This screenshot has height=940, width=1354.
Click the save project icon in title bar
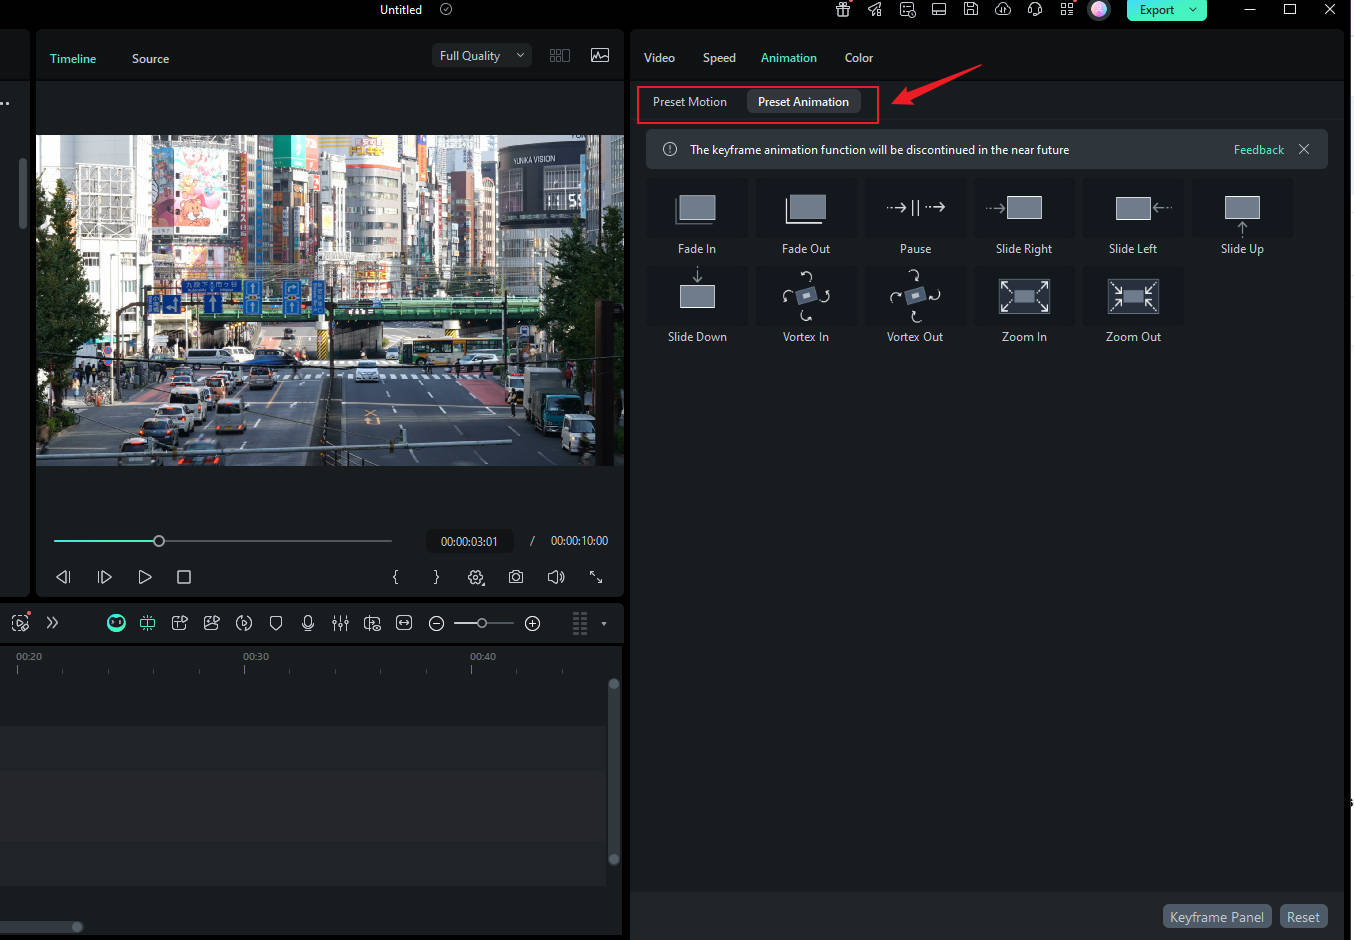pyautogui.click(x=970, y=9)
